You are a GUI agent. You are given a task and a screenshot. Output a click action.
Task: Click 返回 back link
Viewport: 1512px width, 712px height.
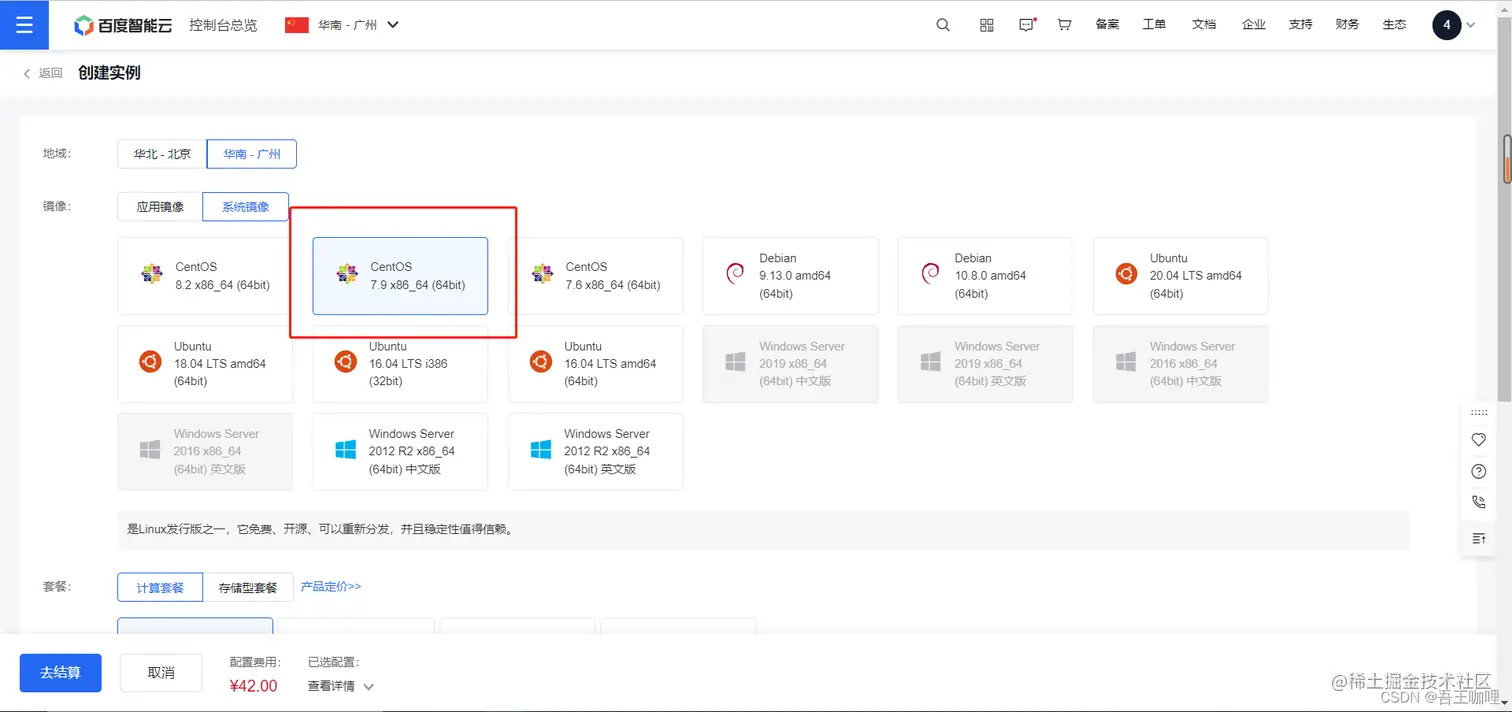(x=50, y=73)
